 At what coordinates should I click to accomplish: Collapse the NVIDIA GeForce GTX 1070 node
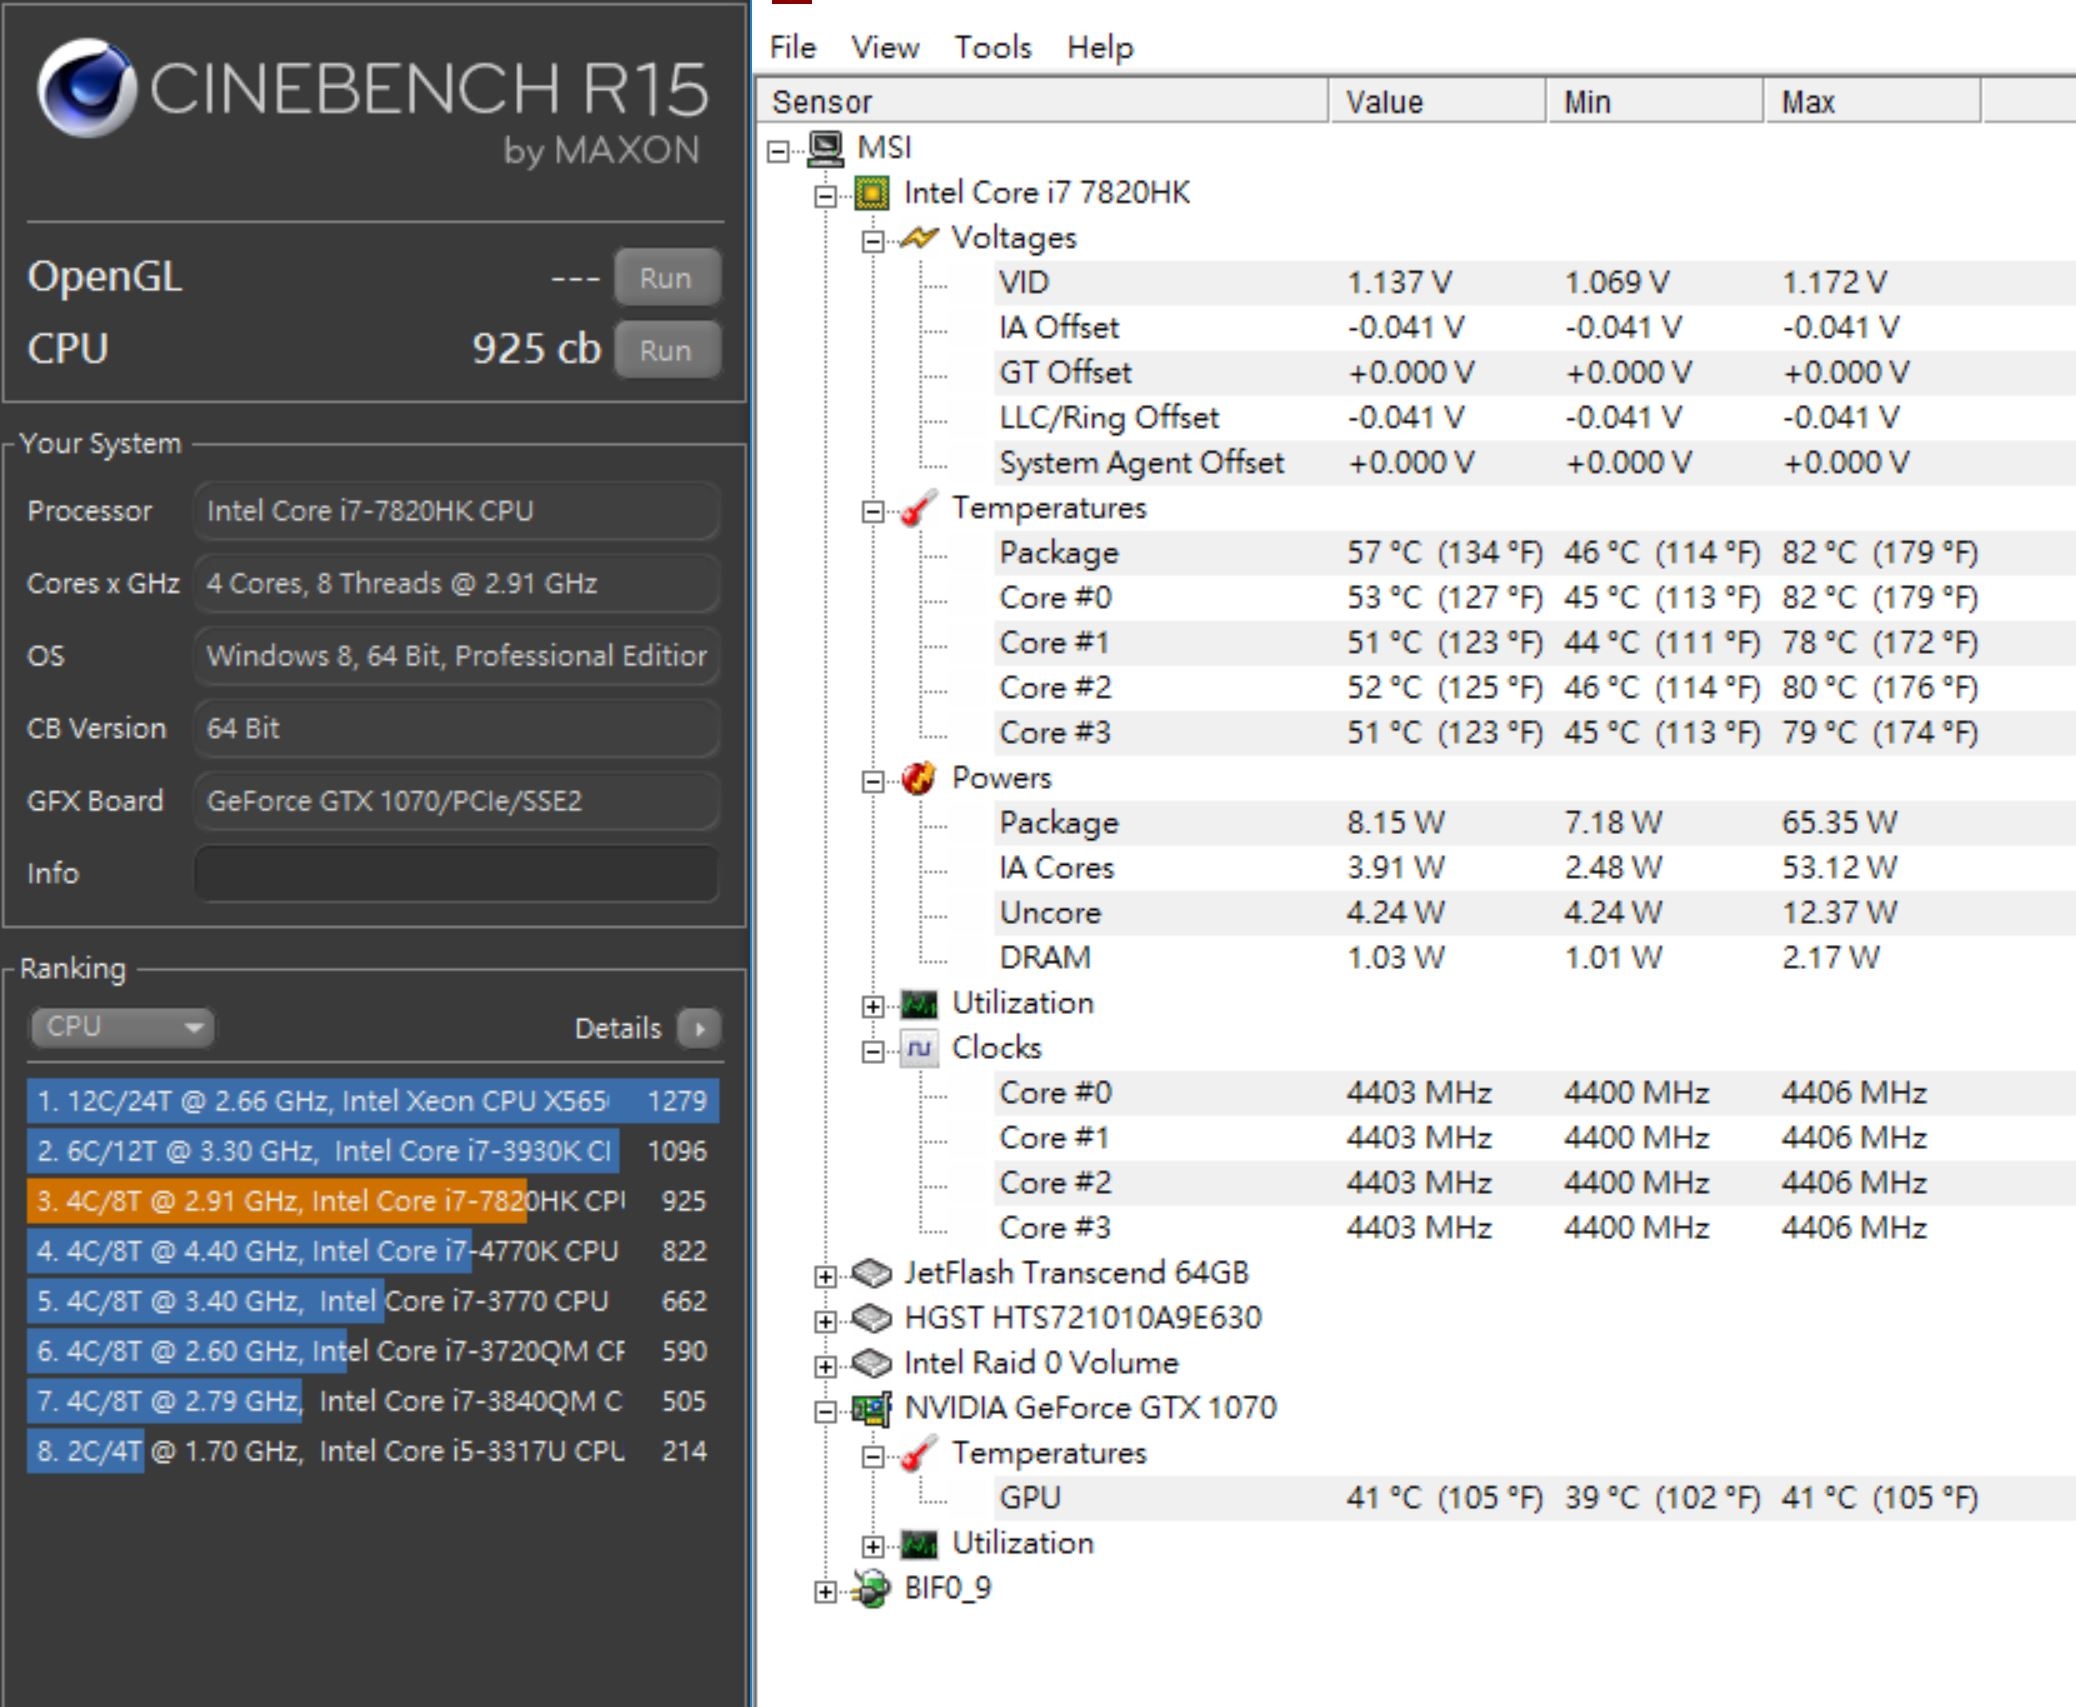(x=826, y=1411)
